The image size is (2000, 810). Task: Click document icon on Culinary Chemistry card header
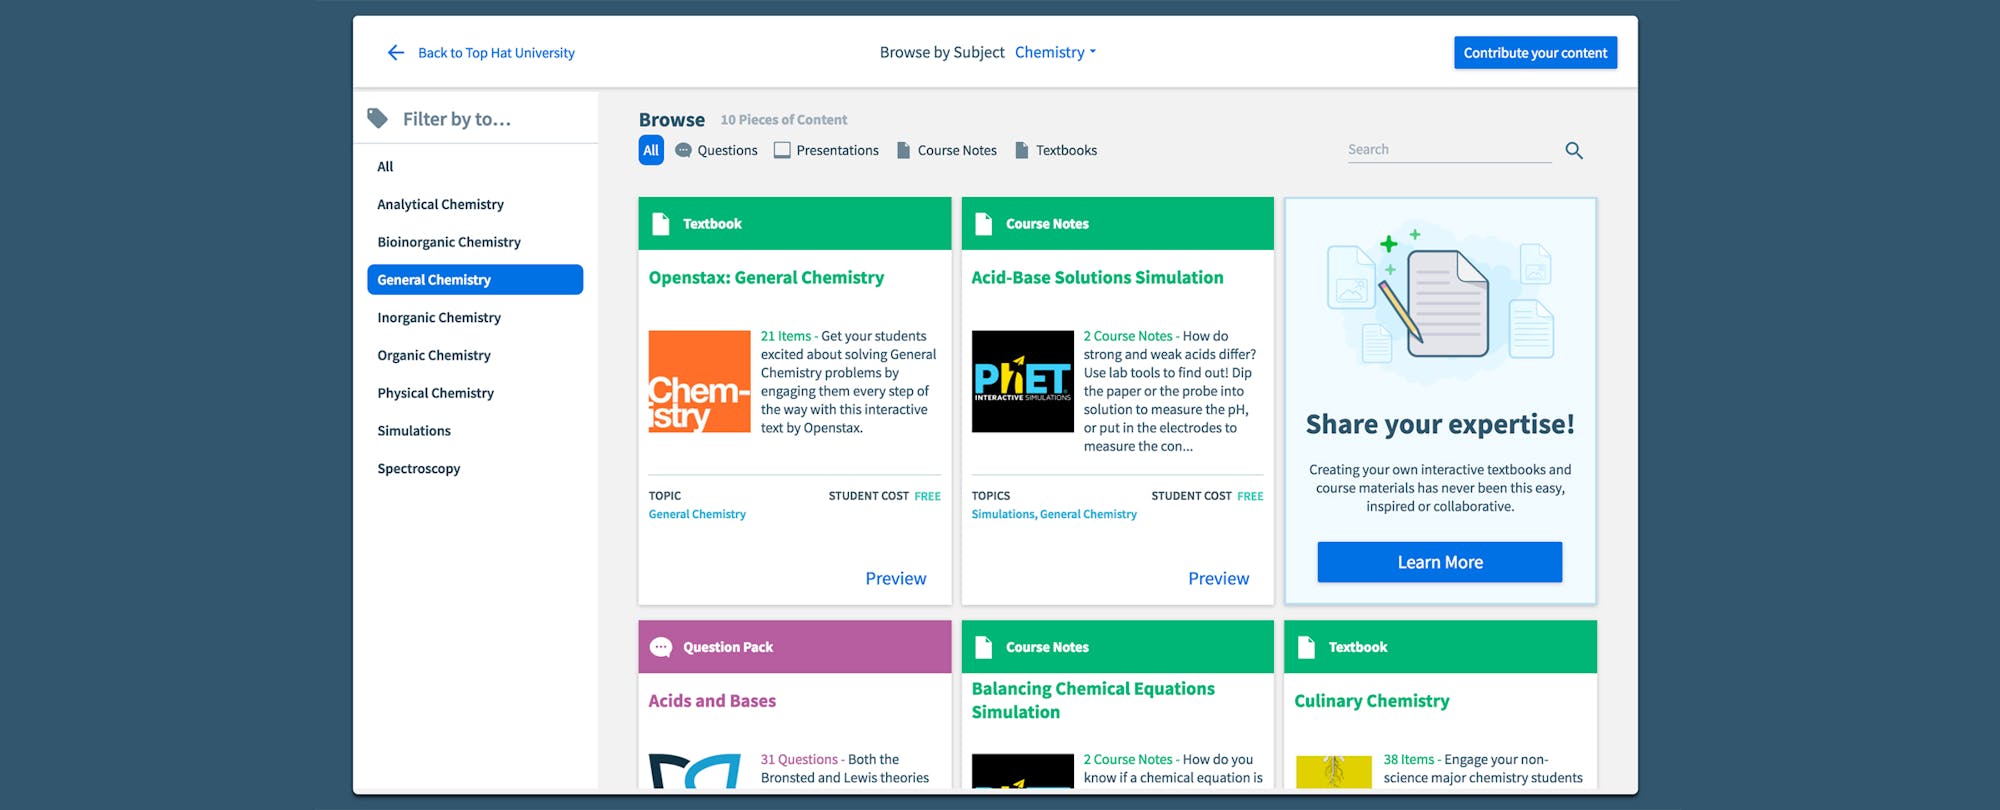click(1306, 647)
